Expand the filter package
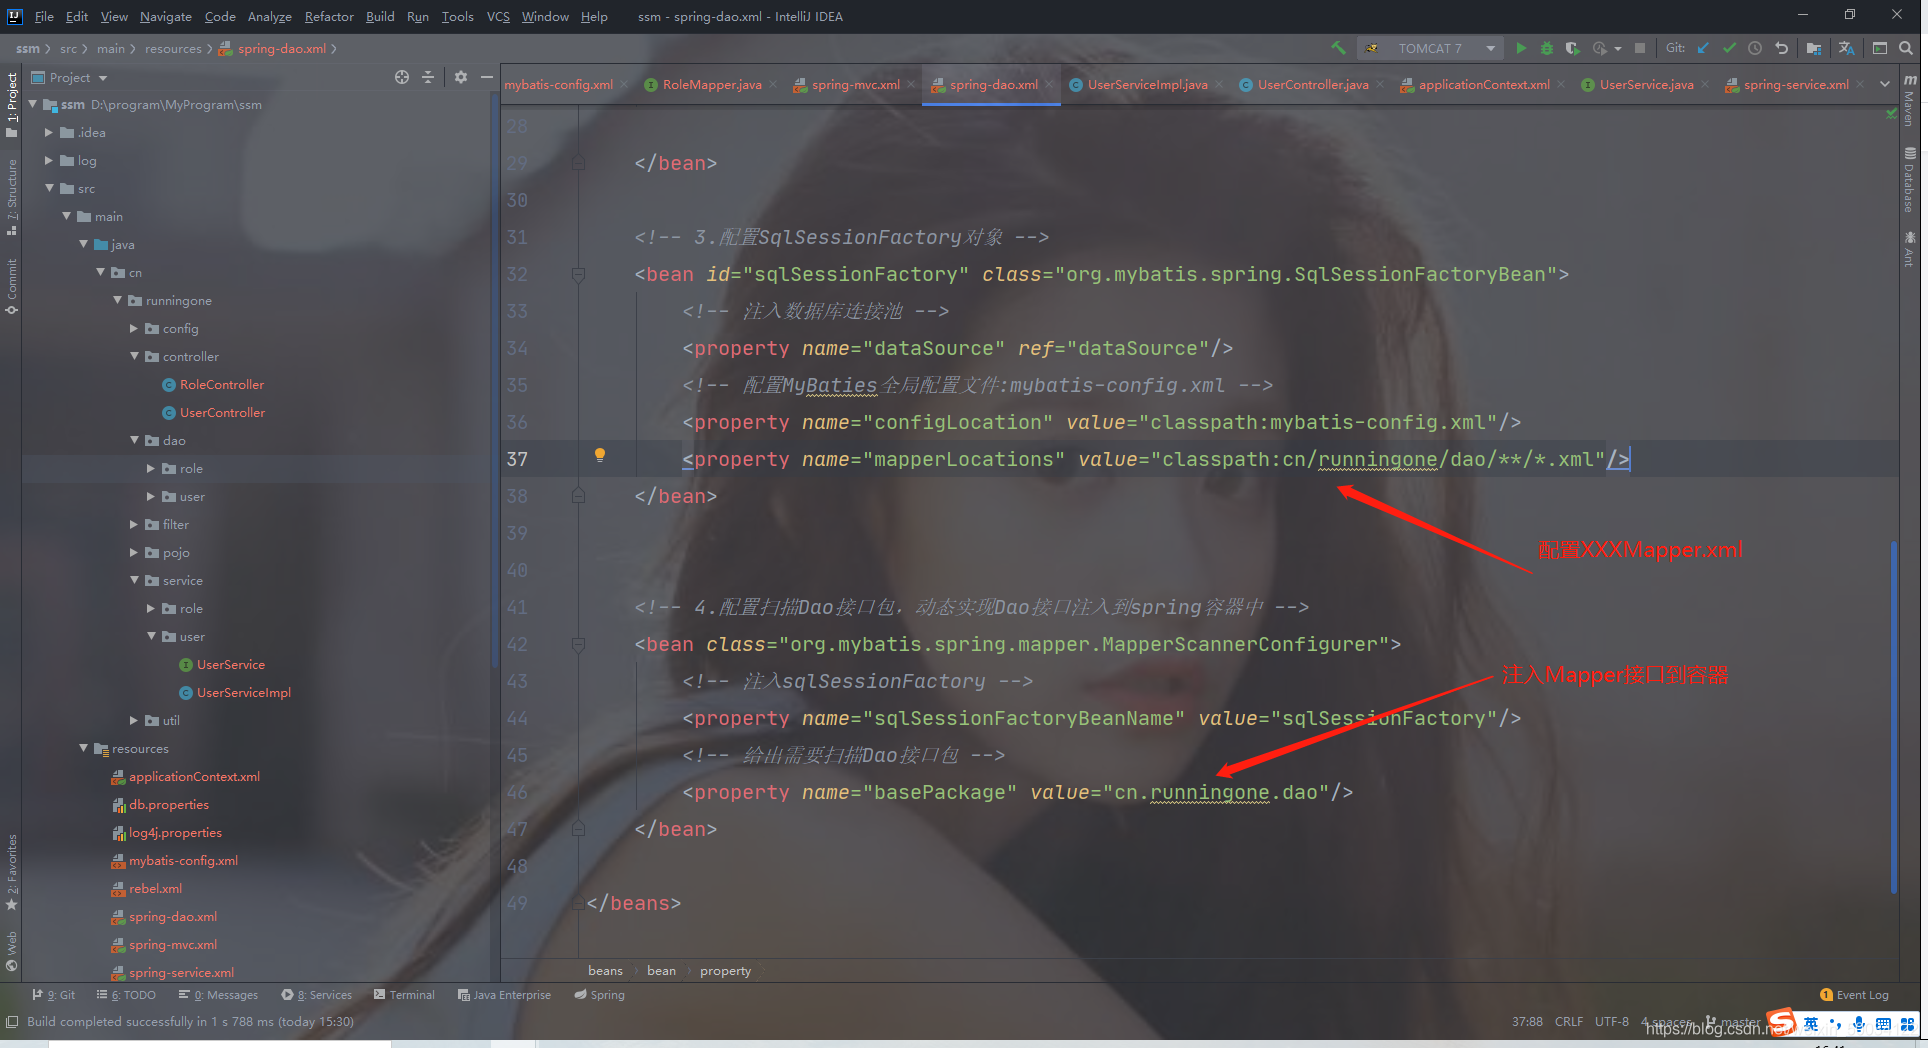The image size is (1928, 1048). pos(134,524)
